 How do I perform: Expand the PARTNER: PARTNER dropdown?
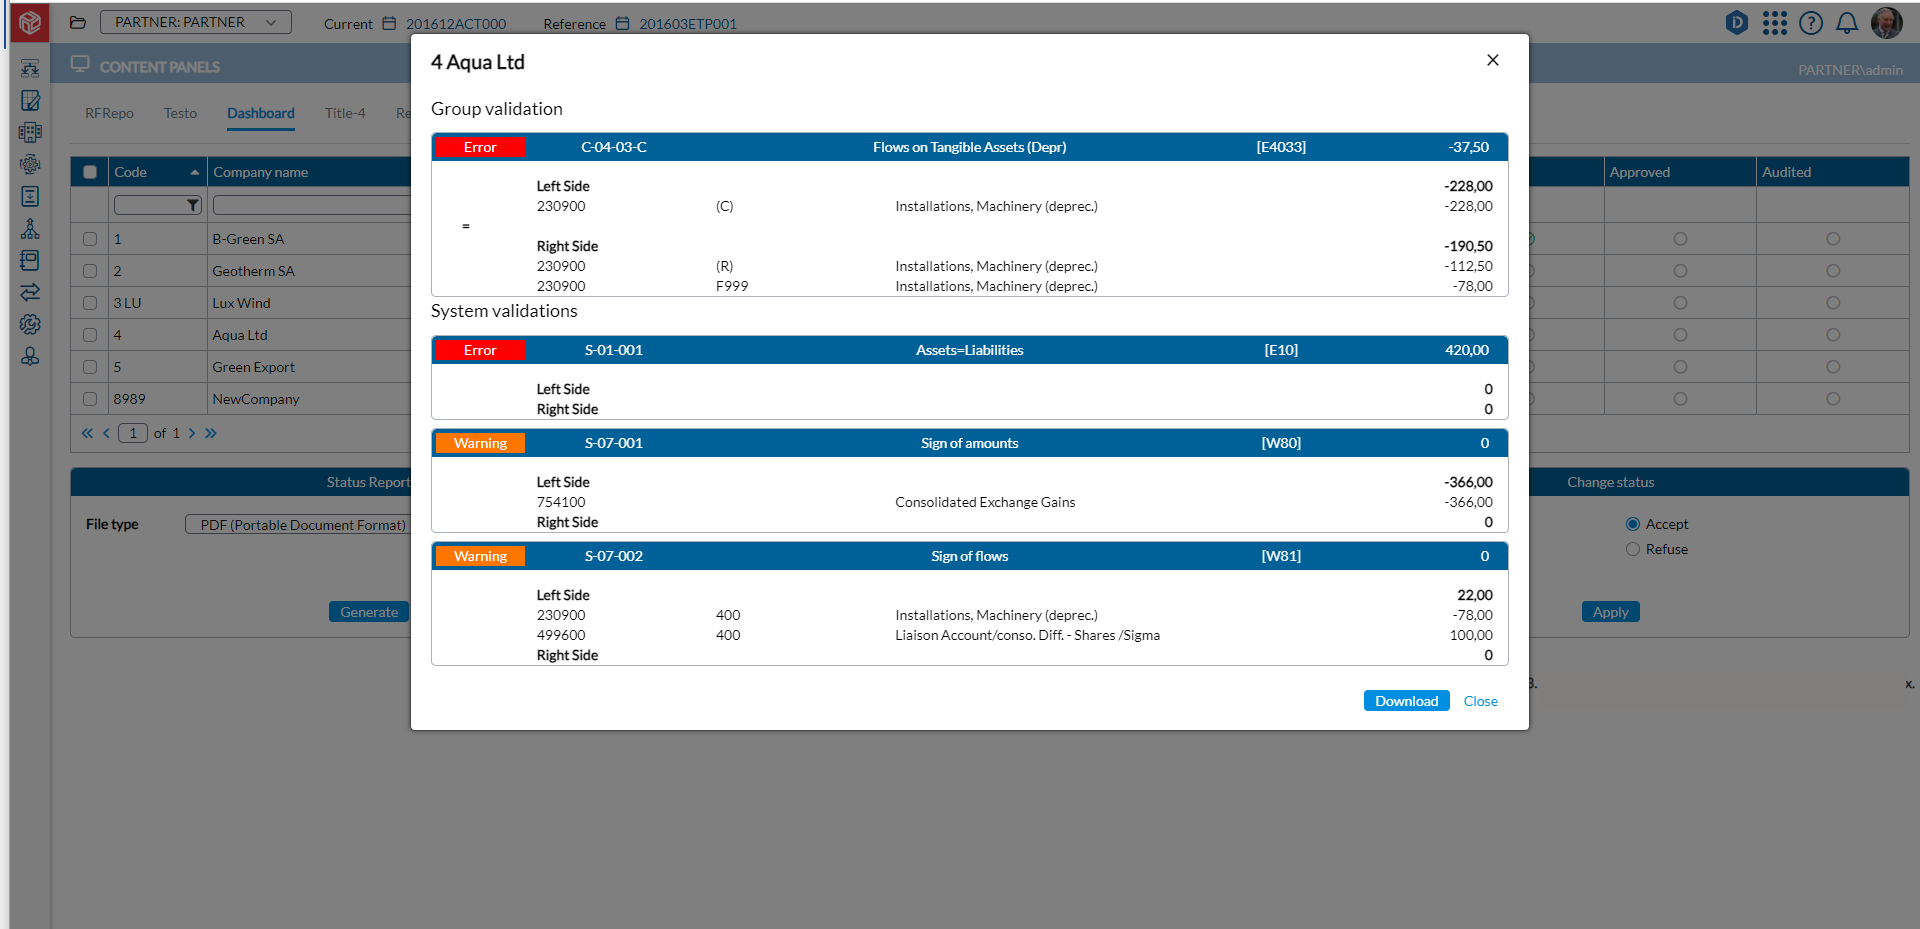pos(196,22)
